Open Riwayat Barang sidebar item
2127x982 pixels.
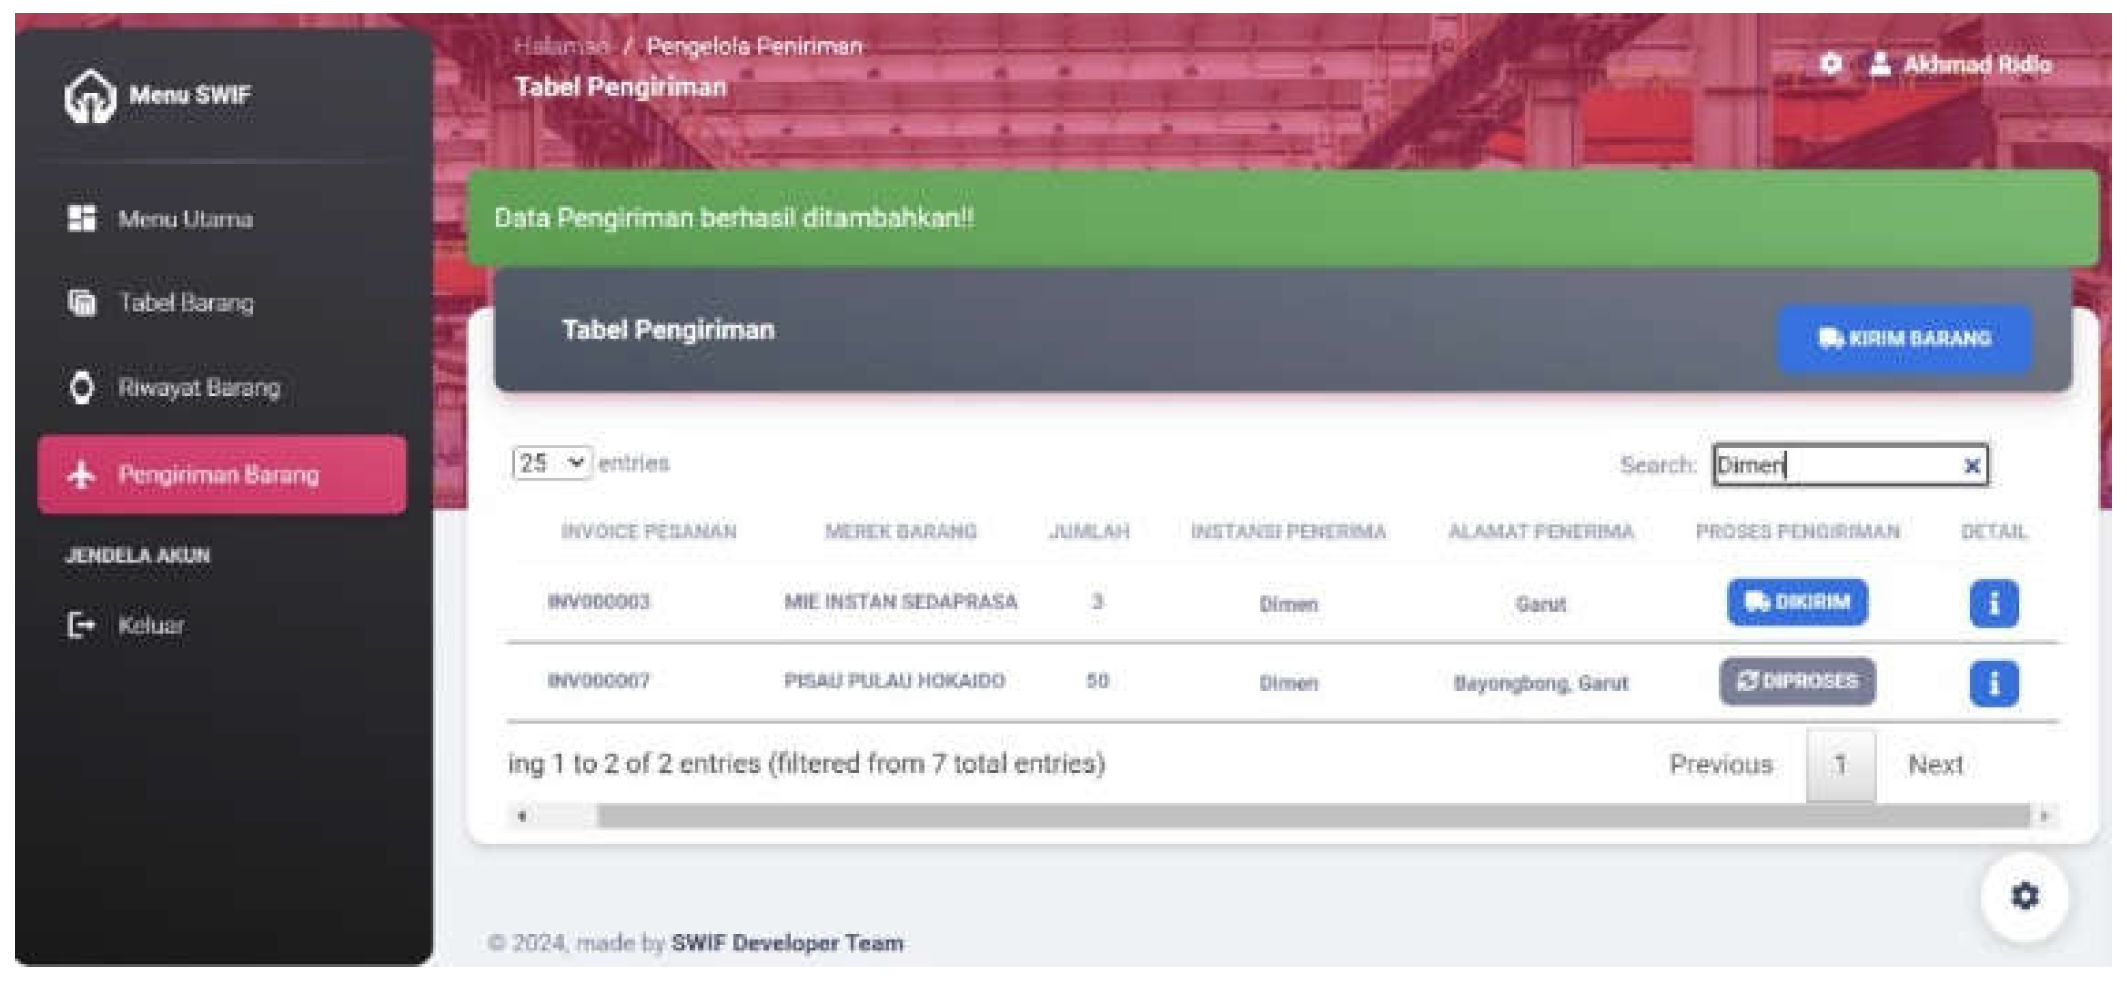[x=198, y=388]
